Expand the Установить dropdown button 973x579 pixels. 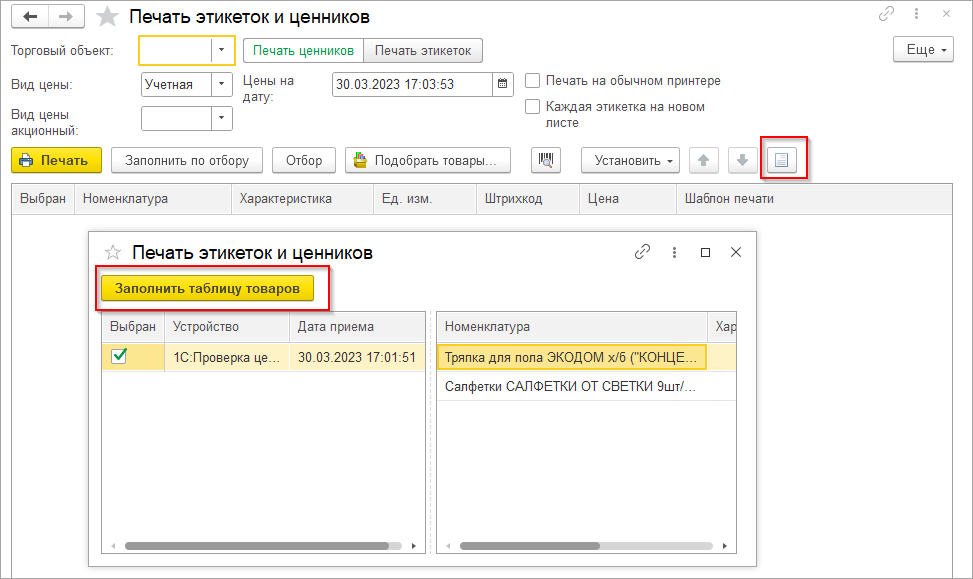(x=630, y=160)
